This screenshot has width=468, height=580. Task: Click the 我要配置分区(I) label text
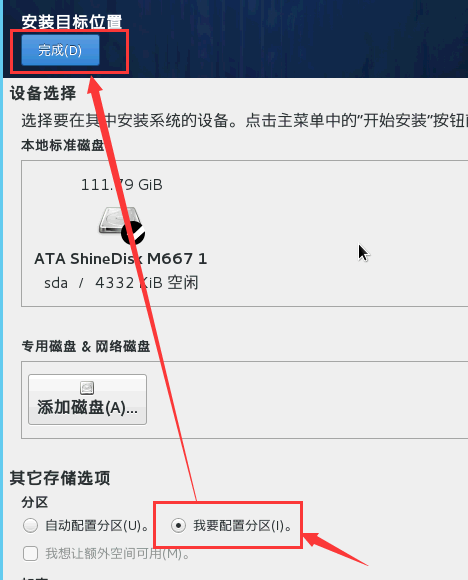coord(243,526)
